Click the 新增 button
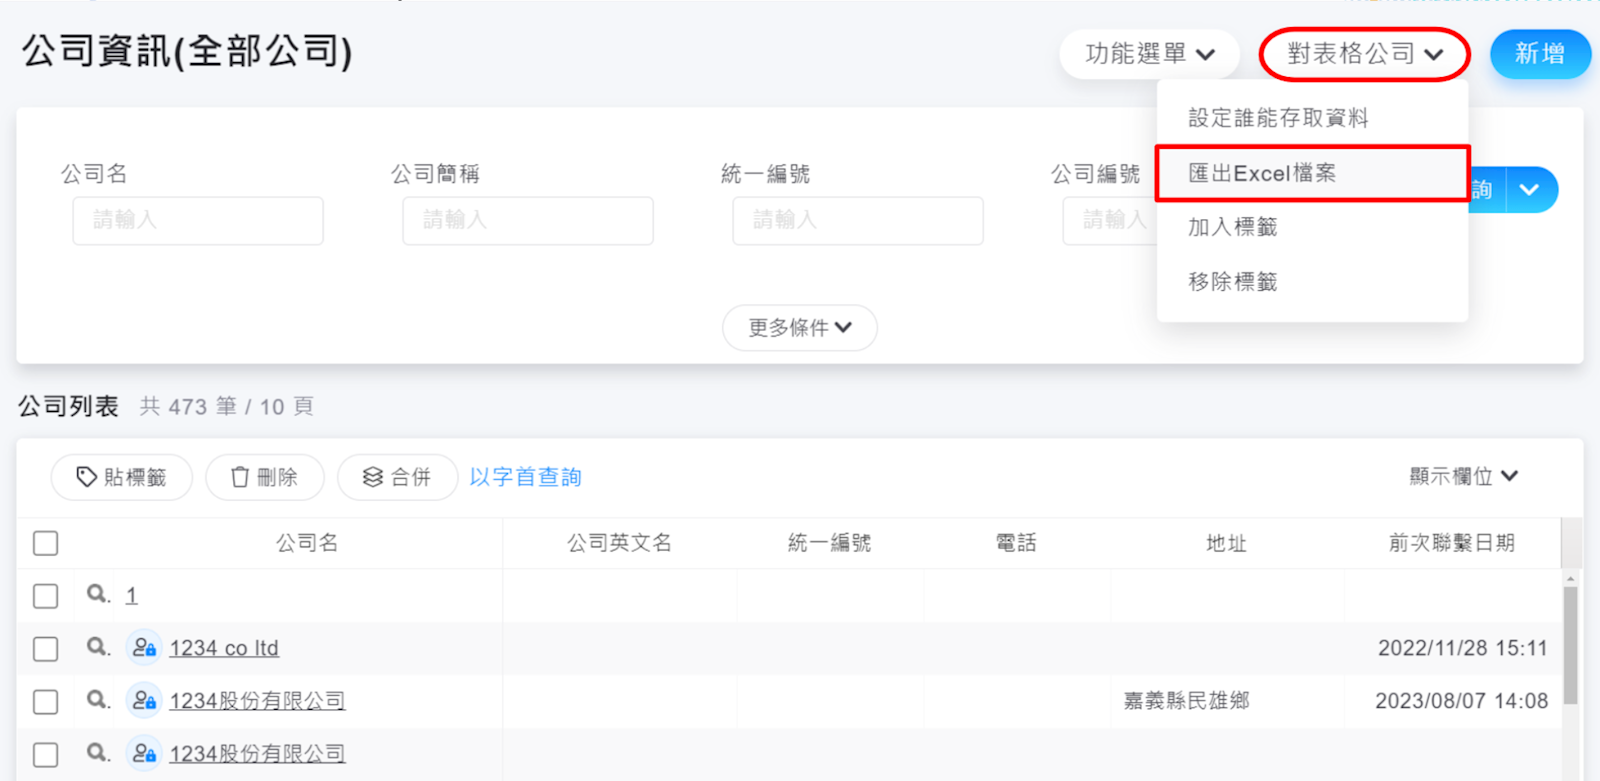 (x=1539, y=54)
